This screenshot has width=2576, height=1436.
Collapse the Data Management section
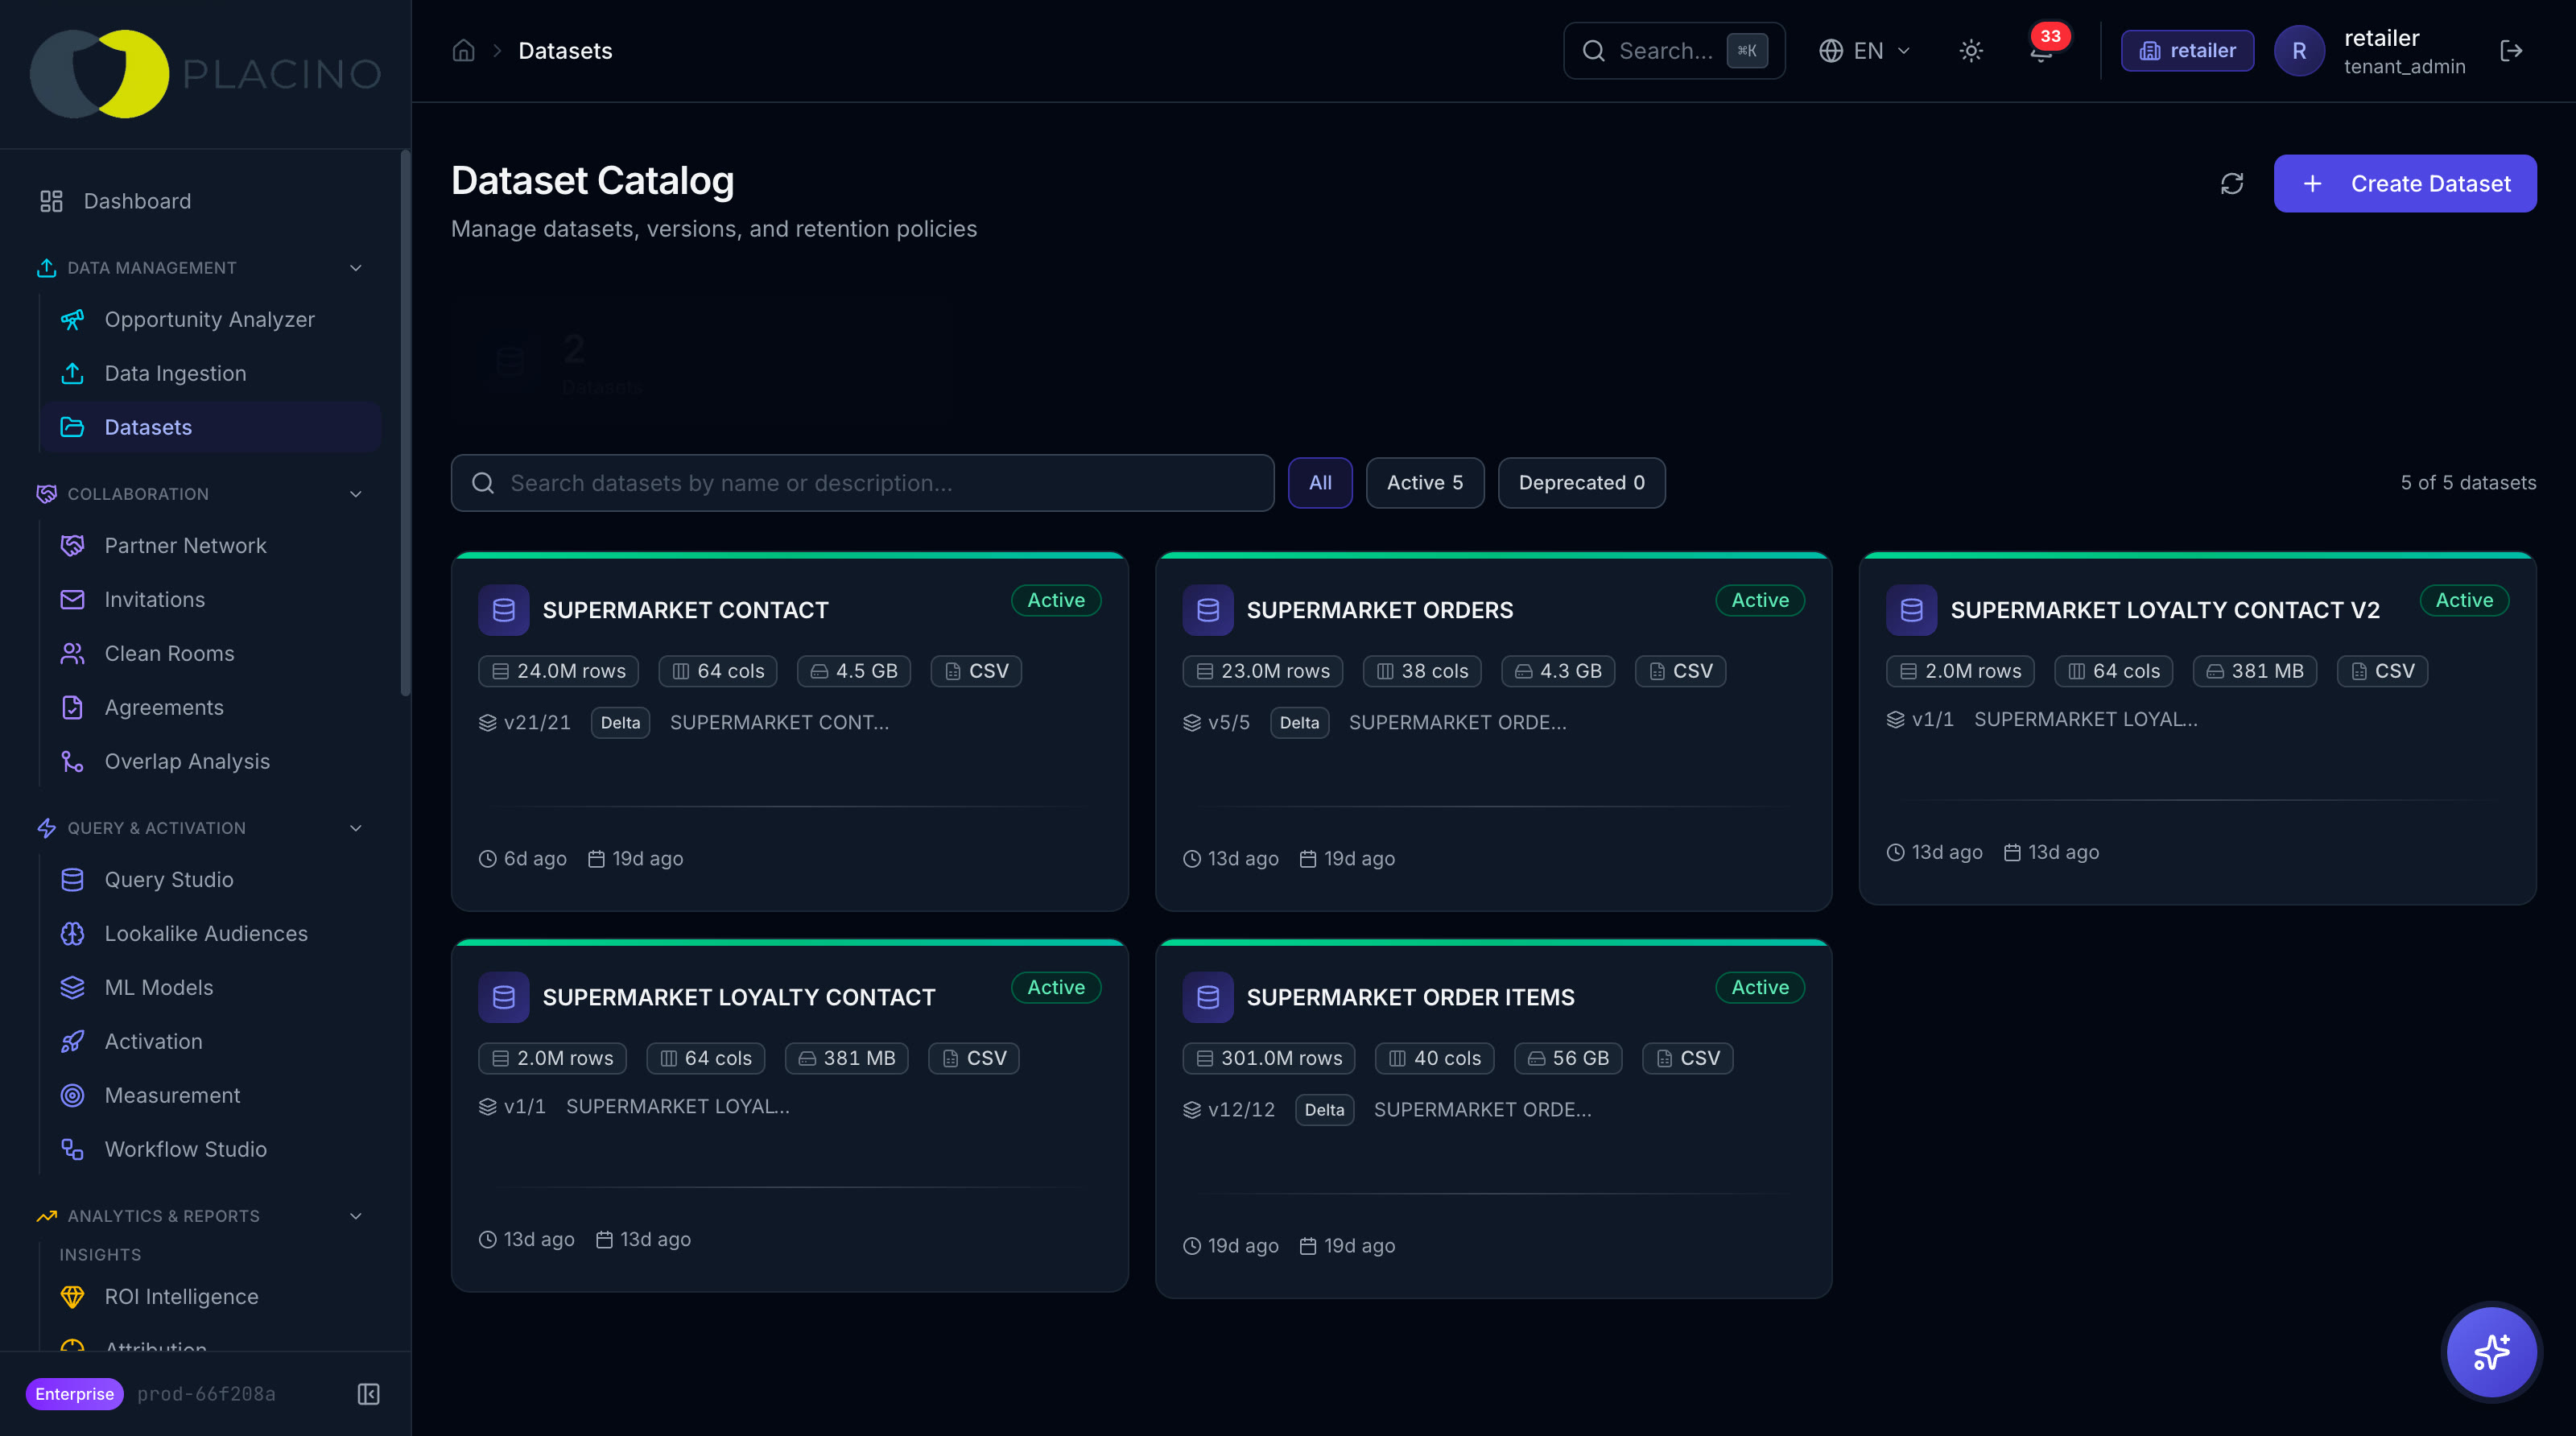coord(355,268)
